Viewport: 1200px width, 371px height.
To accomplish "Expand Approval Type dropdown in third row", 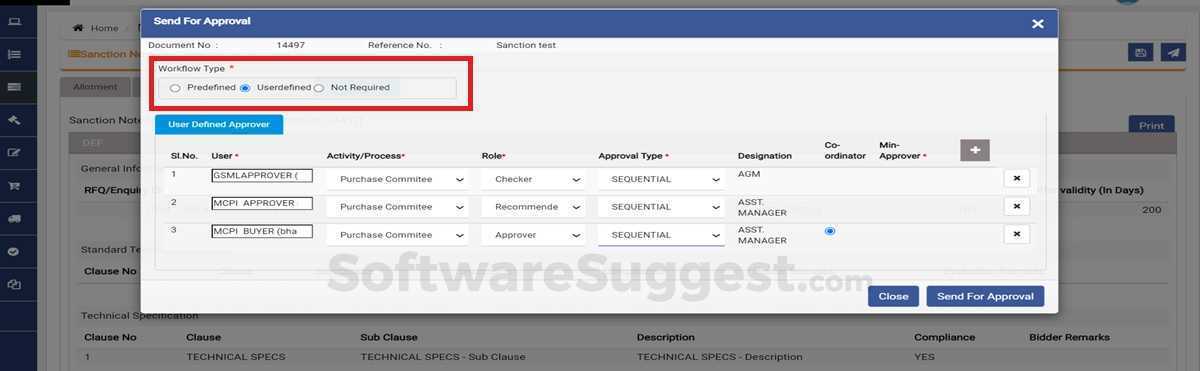I will point(661,235).
